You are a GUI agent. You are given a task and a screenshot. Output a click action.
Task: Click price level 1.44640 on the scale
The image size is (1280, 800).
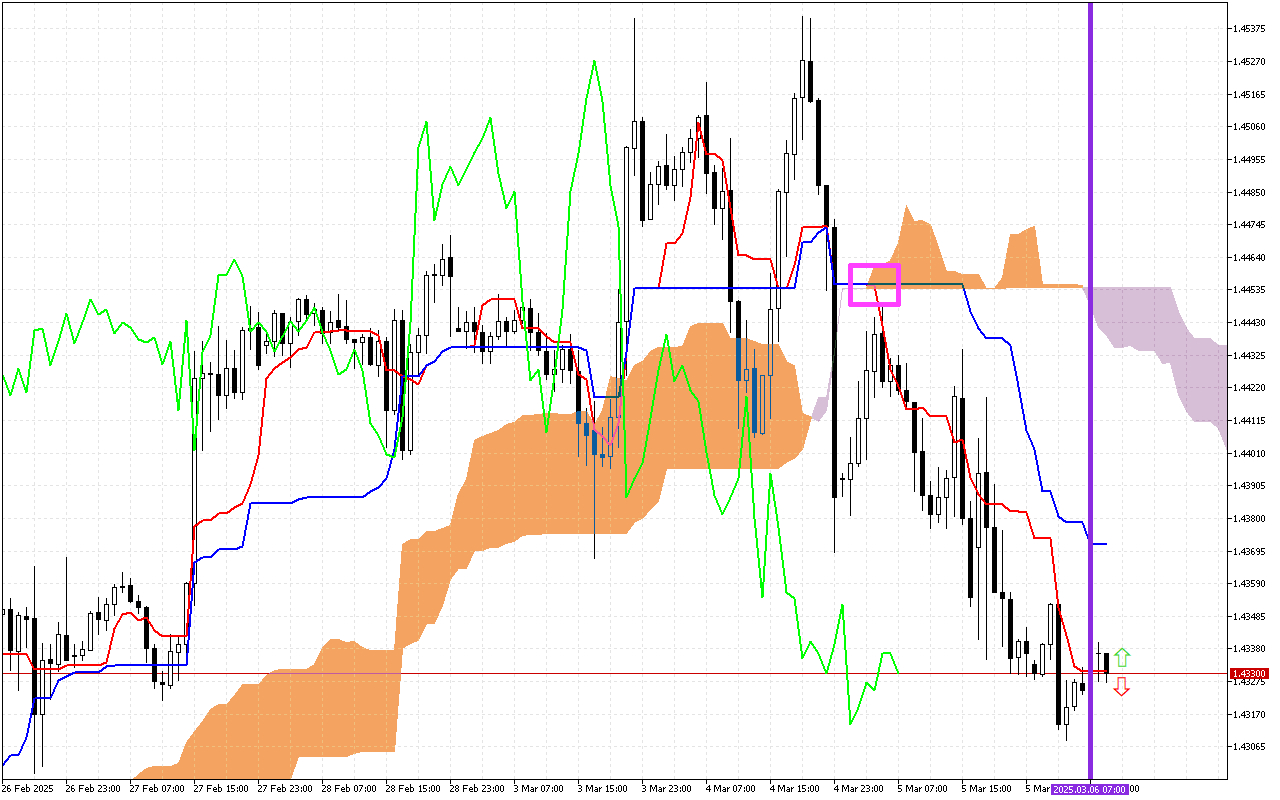(1249, 258)
